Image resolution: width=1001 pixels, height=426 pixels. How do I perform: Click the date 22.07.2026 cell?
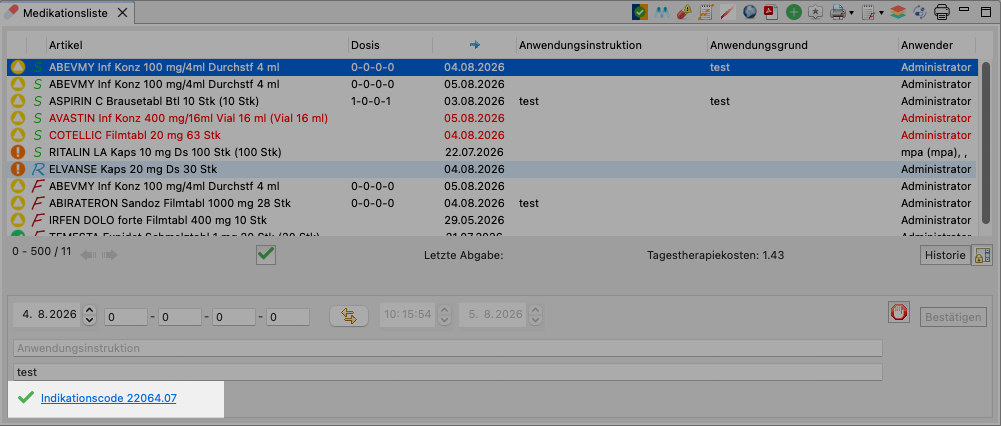click(474, 152)
